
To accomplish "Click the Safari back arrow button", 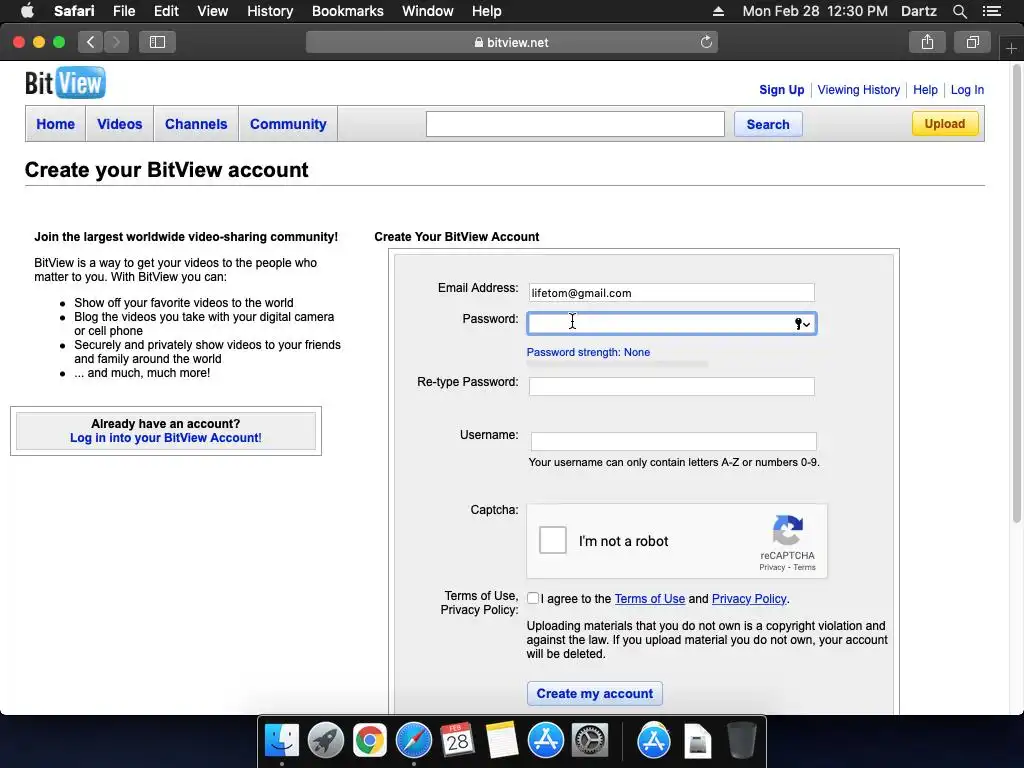I will (91, 42).
